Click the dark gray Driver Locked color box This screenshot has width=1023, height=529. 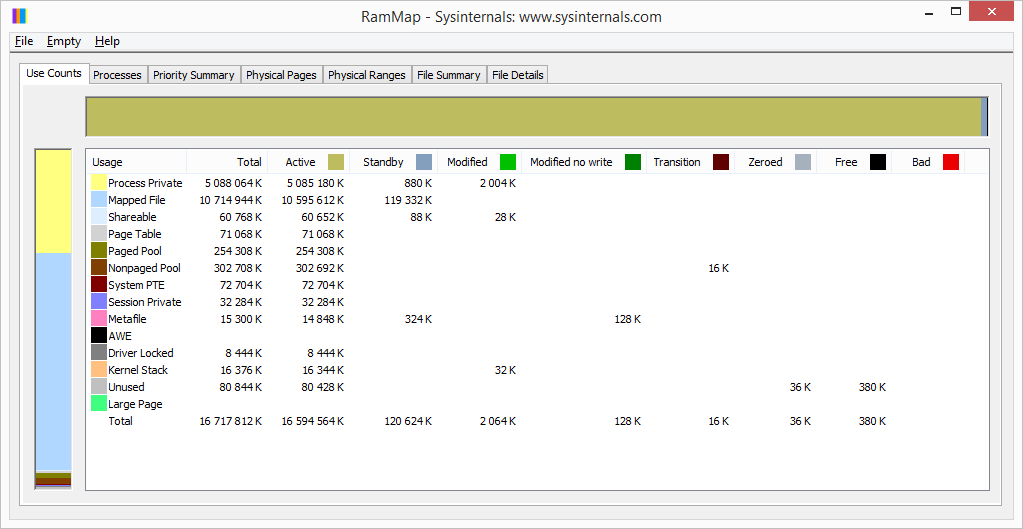tap(99, 352)
